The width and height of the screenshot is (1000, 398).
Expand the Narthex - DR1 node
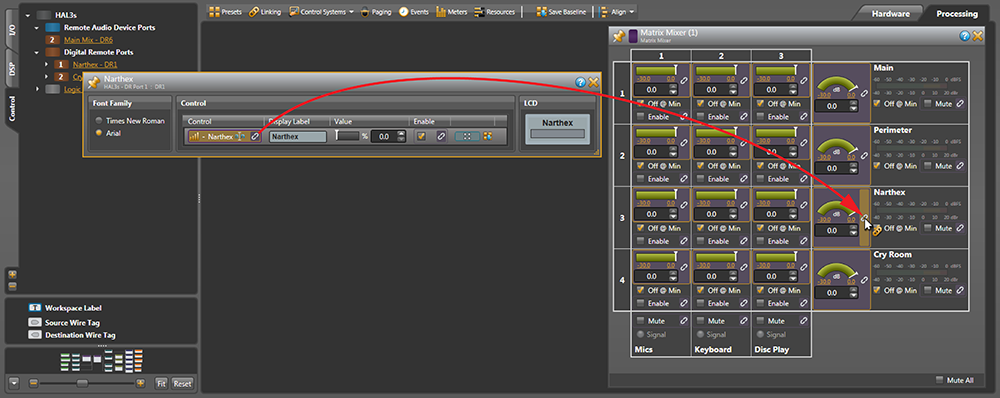(47, 64)
